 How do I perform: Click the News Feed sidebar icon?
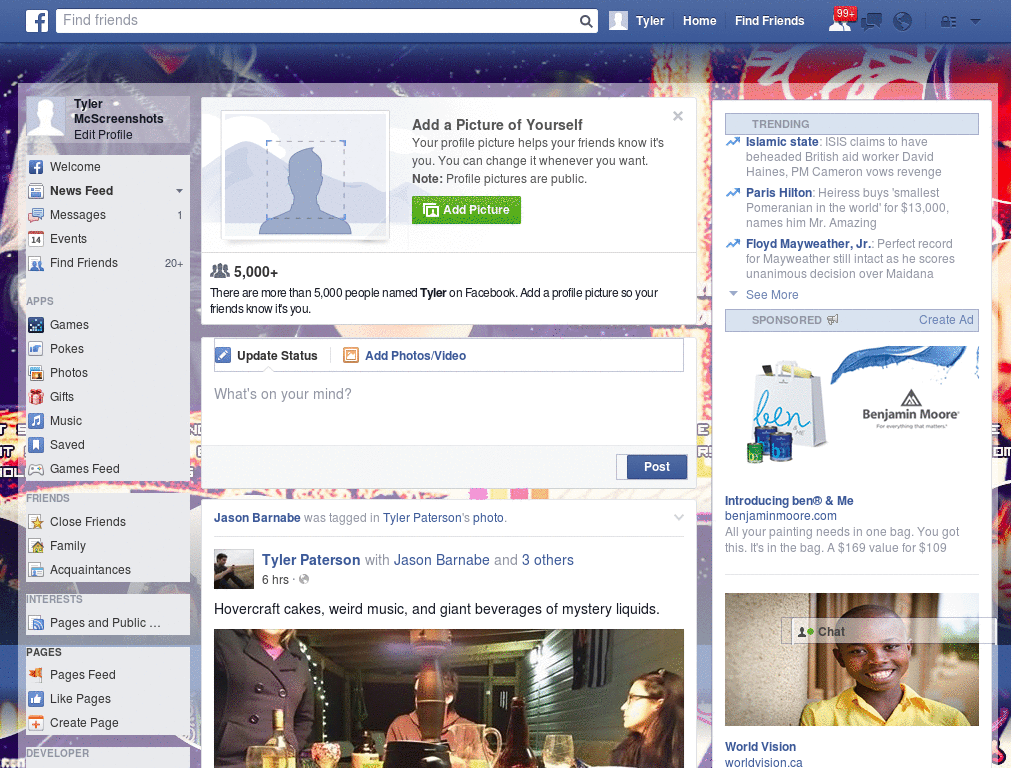click(x=36, y=191)
